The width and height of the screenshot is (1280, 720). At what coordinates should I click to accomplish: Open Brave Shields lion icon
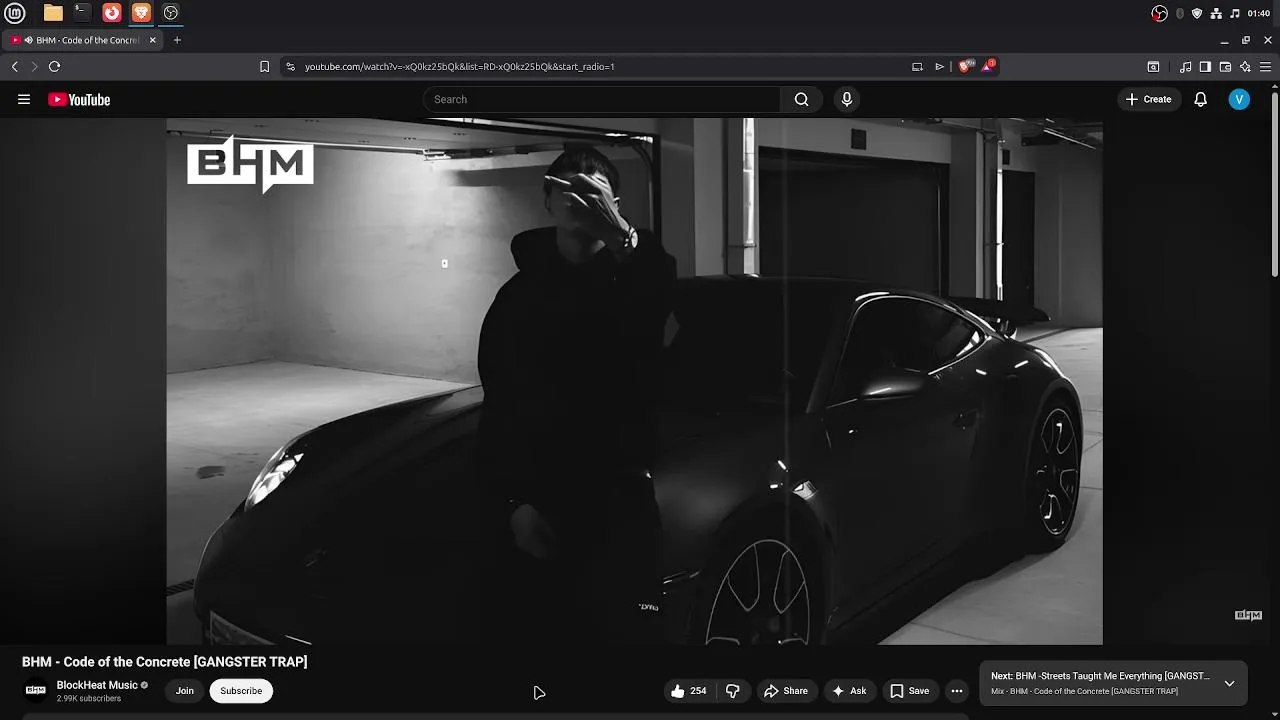(x=965, y=66)
